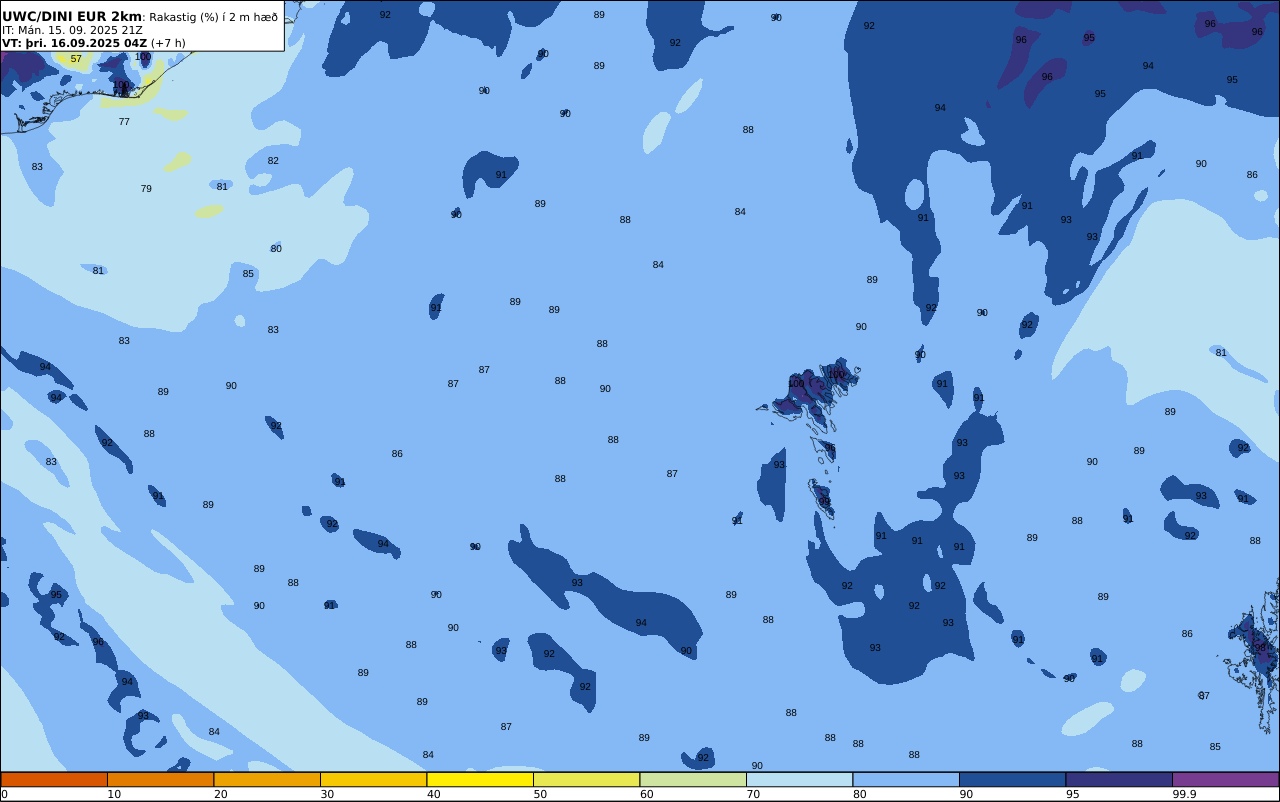The height and width of the screenshot is (802, 1280).
Task: Click the "99.9" tick label in legend
Action: [x=1185, y=794]
